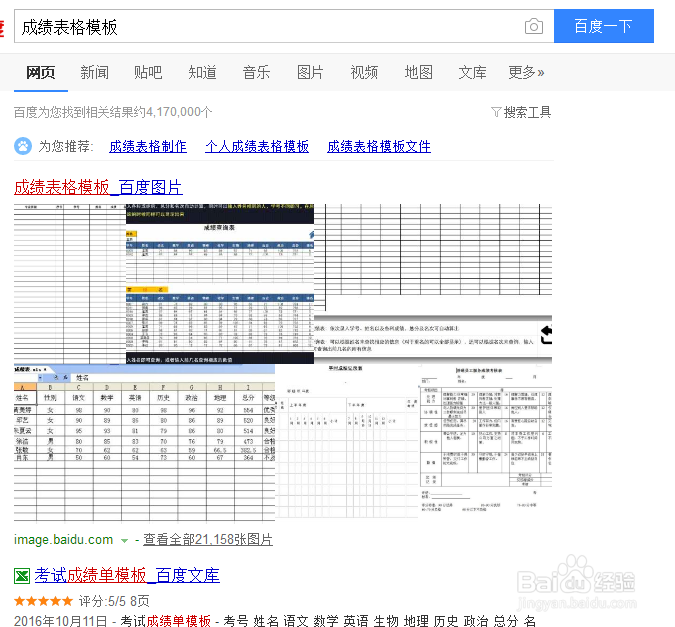Open the 文库 tab
675x627 pixels.
472,72
